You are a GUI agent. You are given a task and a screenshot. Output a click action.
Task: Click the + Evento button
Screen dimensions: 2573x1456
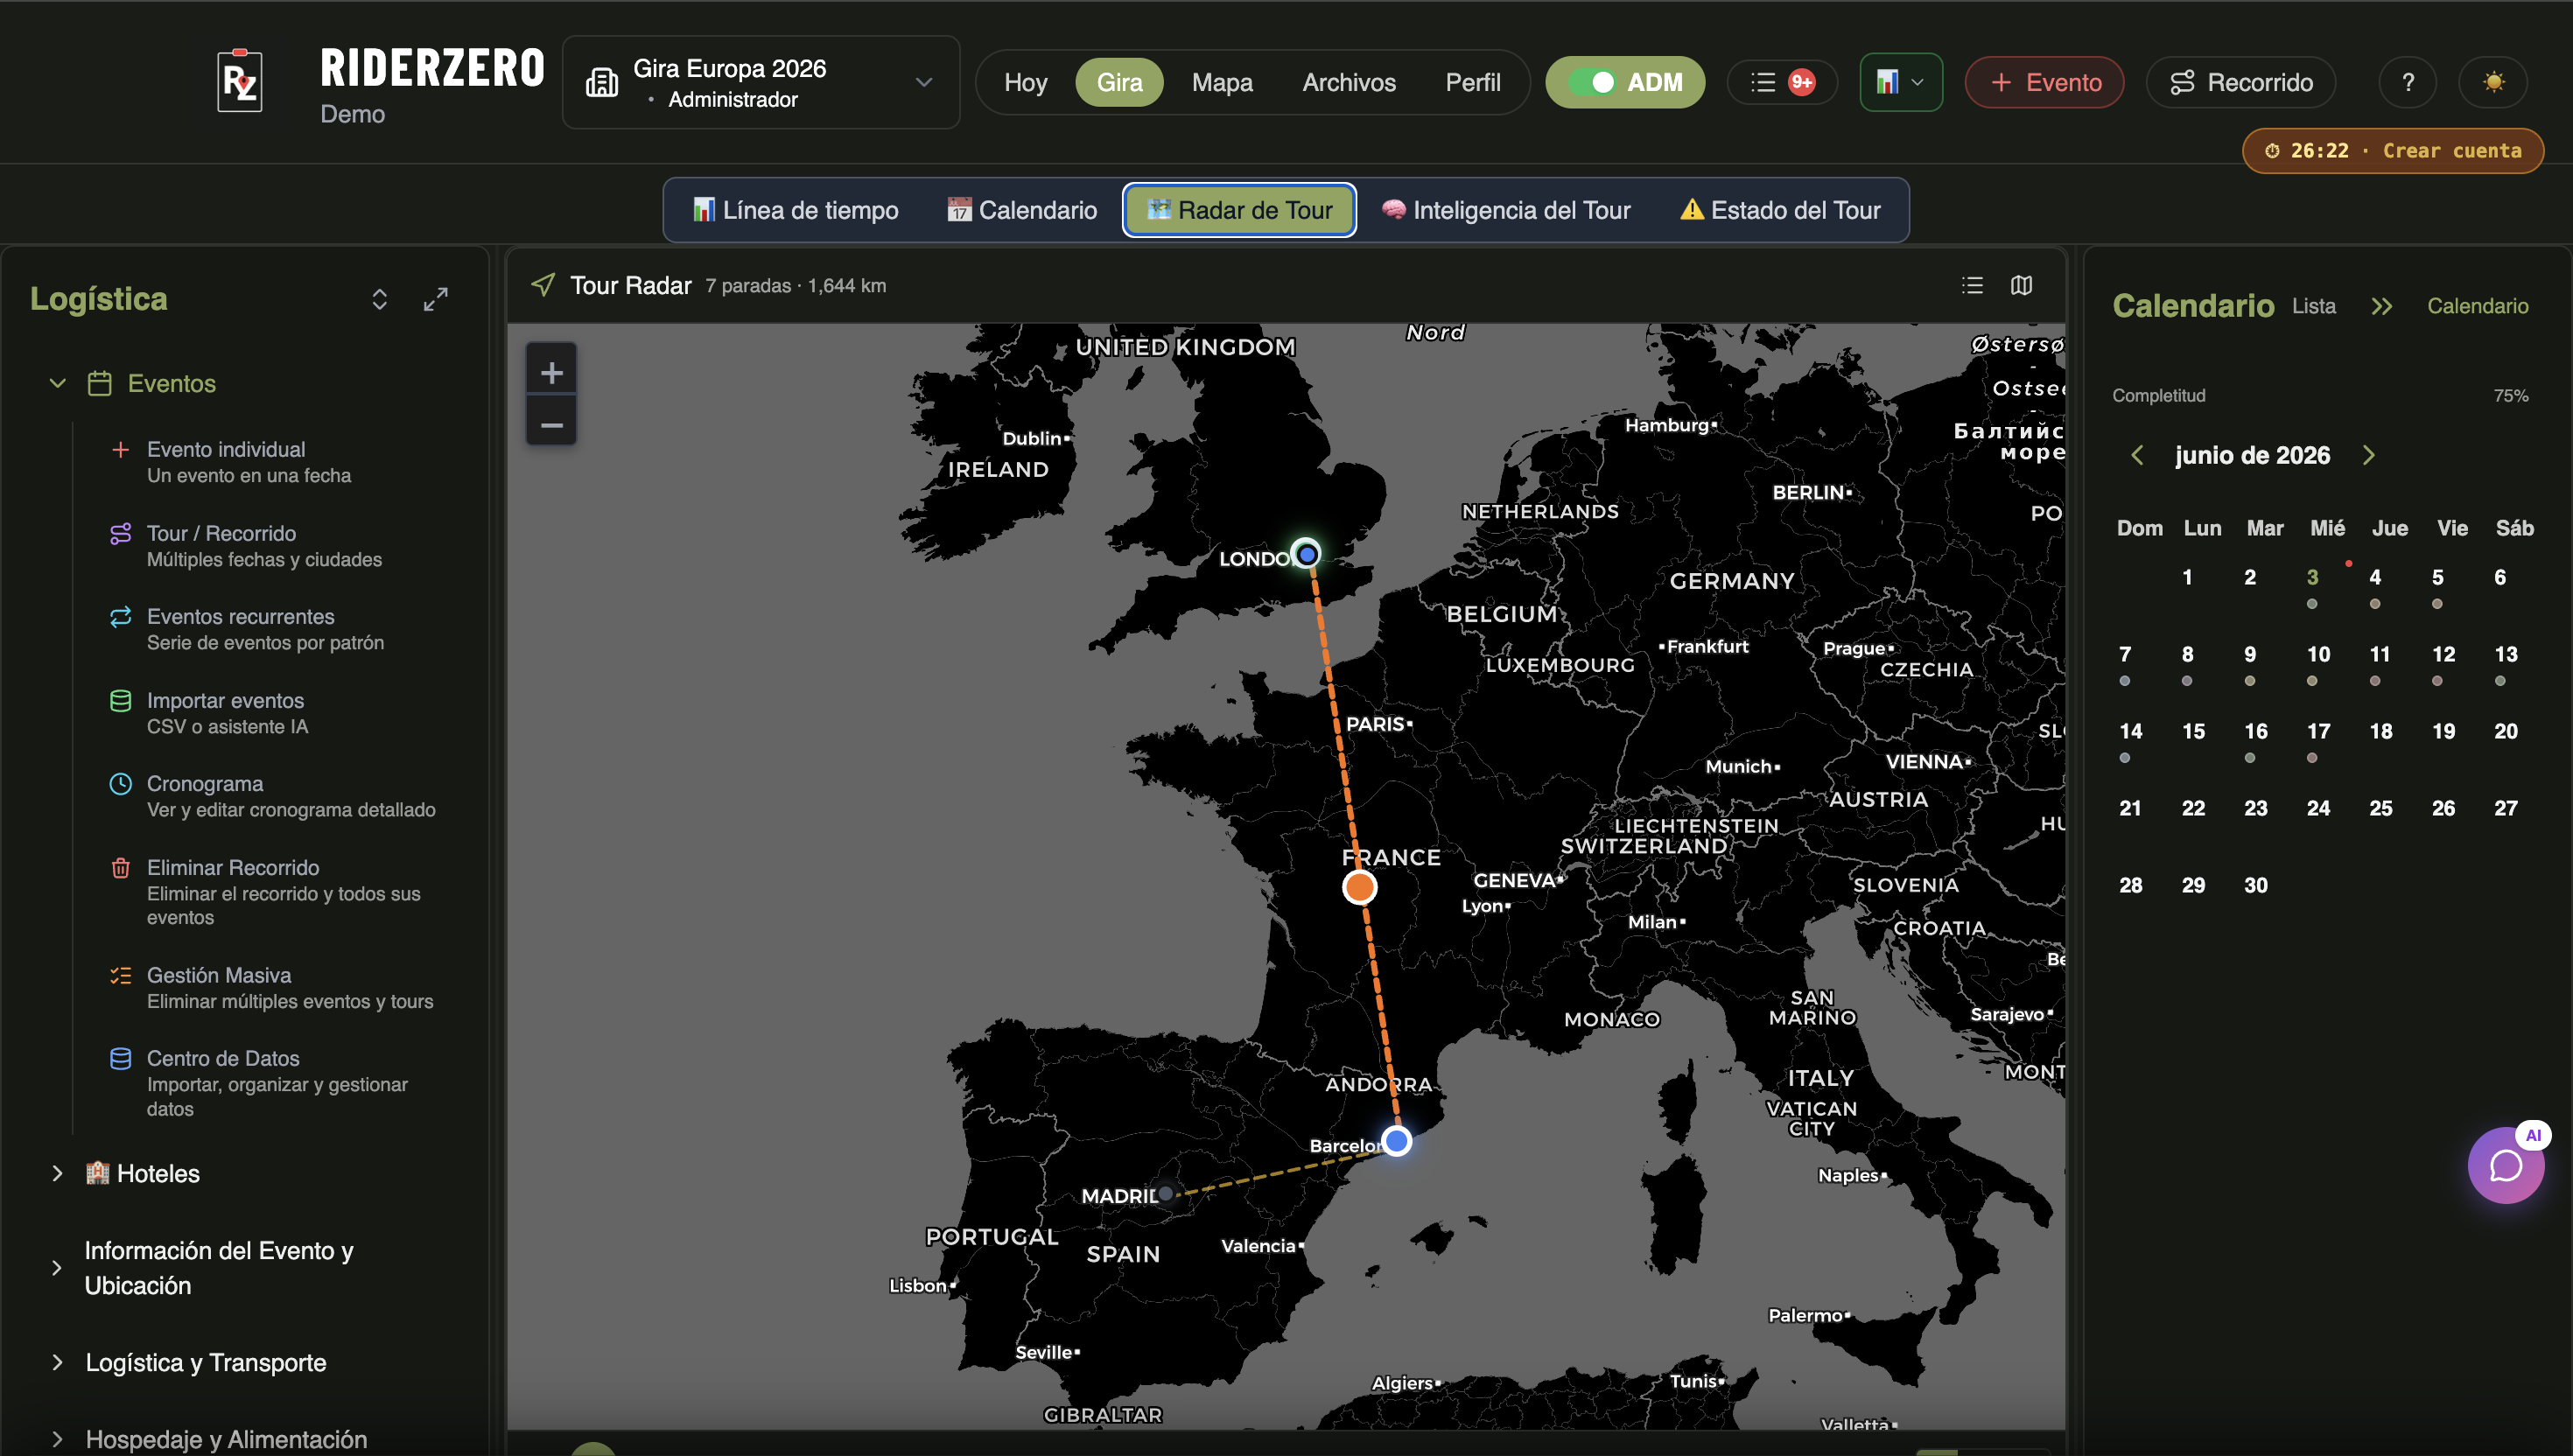pos(2044,82)
